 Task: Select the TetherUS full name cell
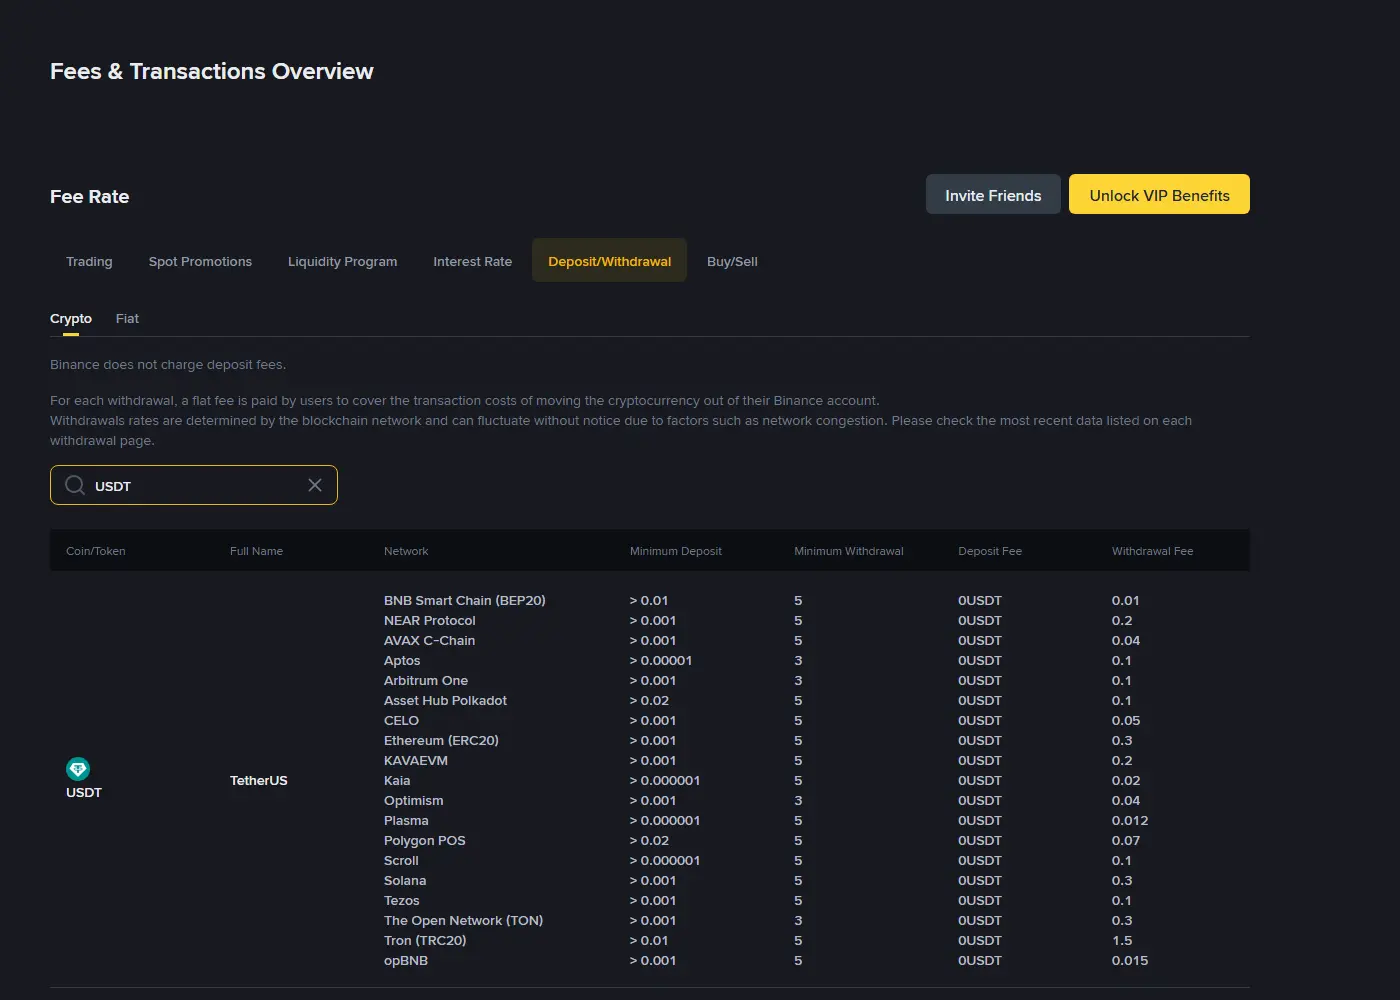(259, 780)
